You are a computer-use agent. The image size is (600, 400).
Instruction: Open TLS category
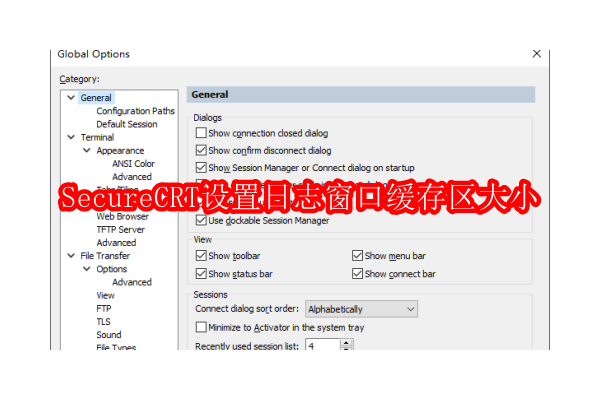103,322
